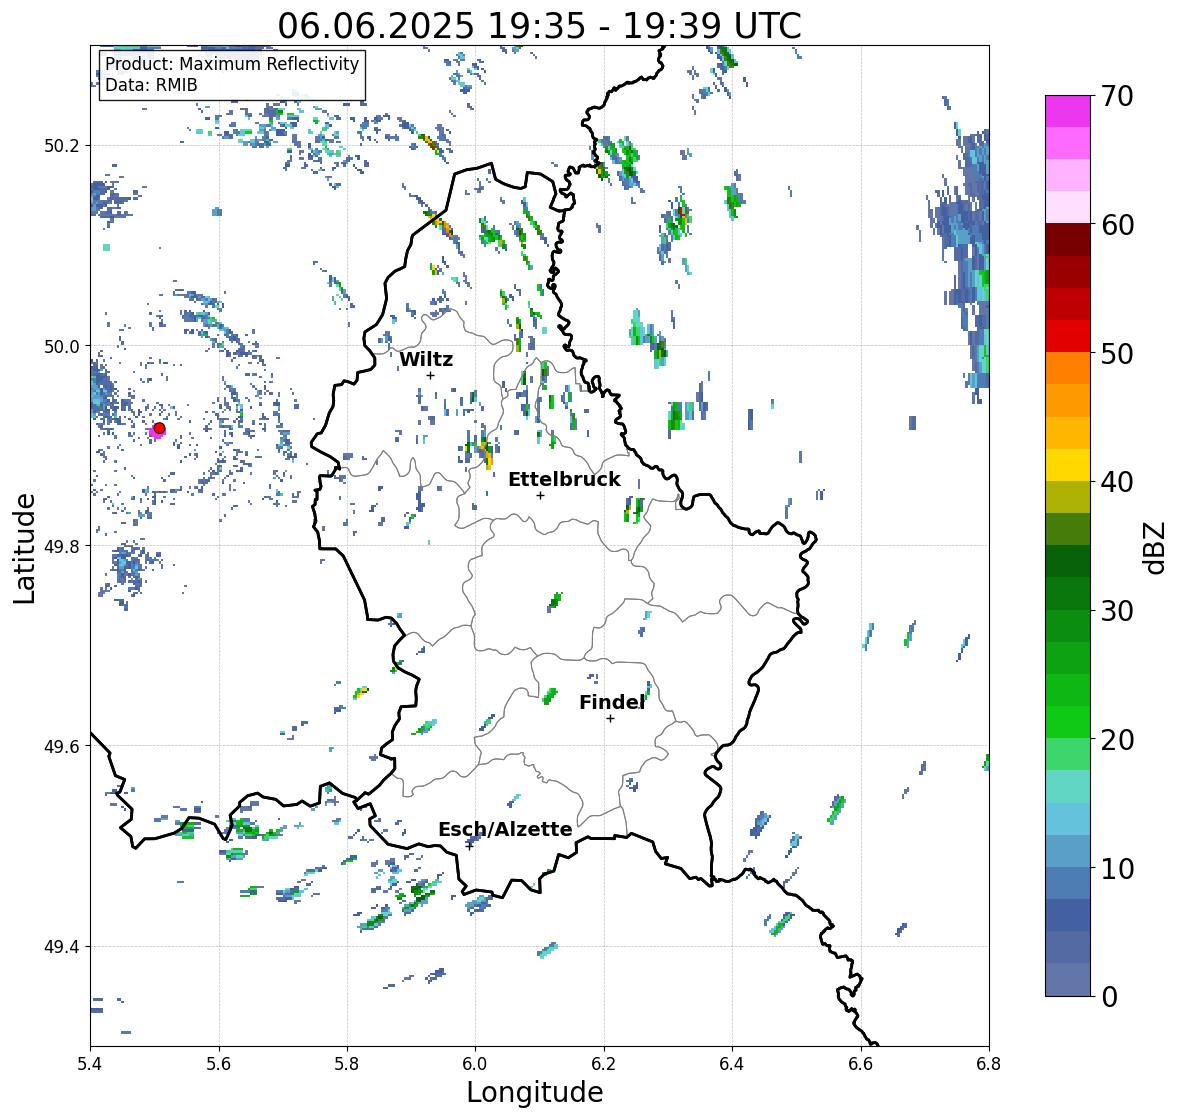Image resolution: width=1179 pixels, height=1117 pixels.
Task: Click the plot title 06.06.2025 19:35 - 19:39 UTC
Action: pos(539,26)
